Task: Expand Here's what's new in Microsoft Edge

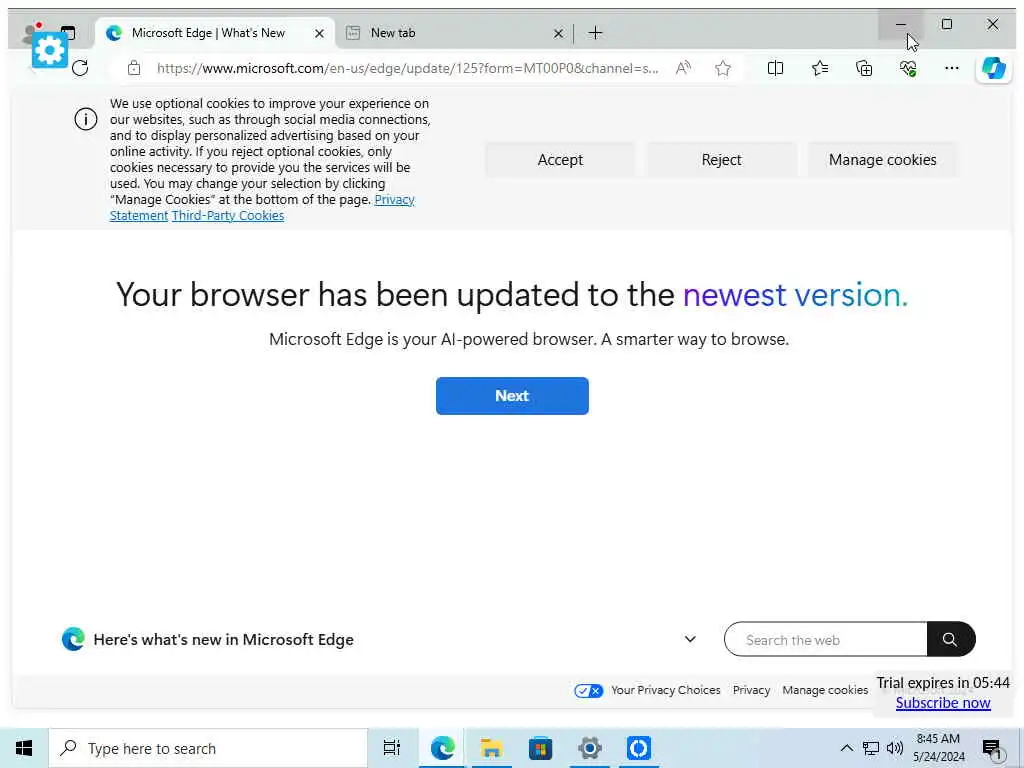Action: [690, 639]
